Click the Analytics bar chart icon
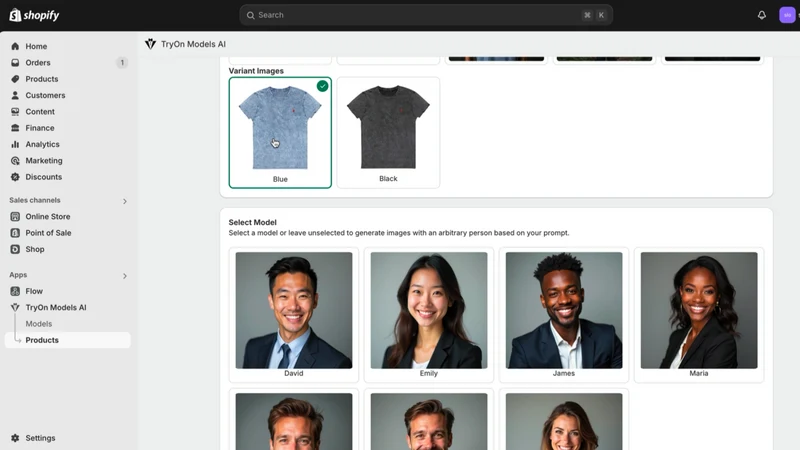 tap(15, 144)
